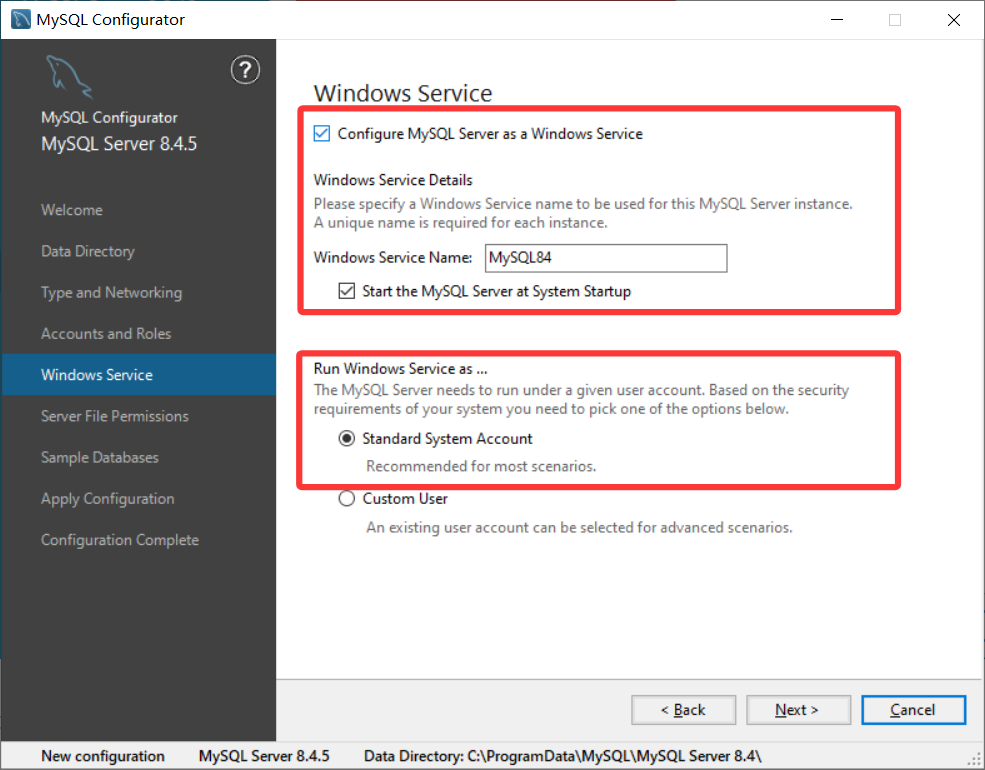
Task: Click 'Recommended for most scenarios.' text
Action: click(481, 467)
